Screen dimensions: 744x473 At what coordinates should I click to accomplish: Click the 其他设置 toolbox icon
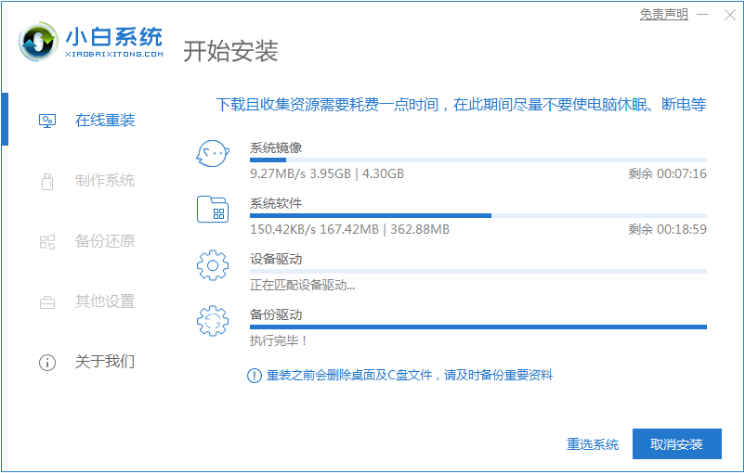[47, 301]
